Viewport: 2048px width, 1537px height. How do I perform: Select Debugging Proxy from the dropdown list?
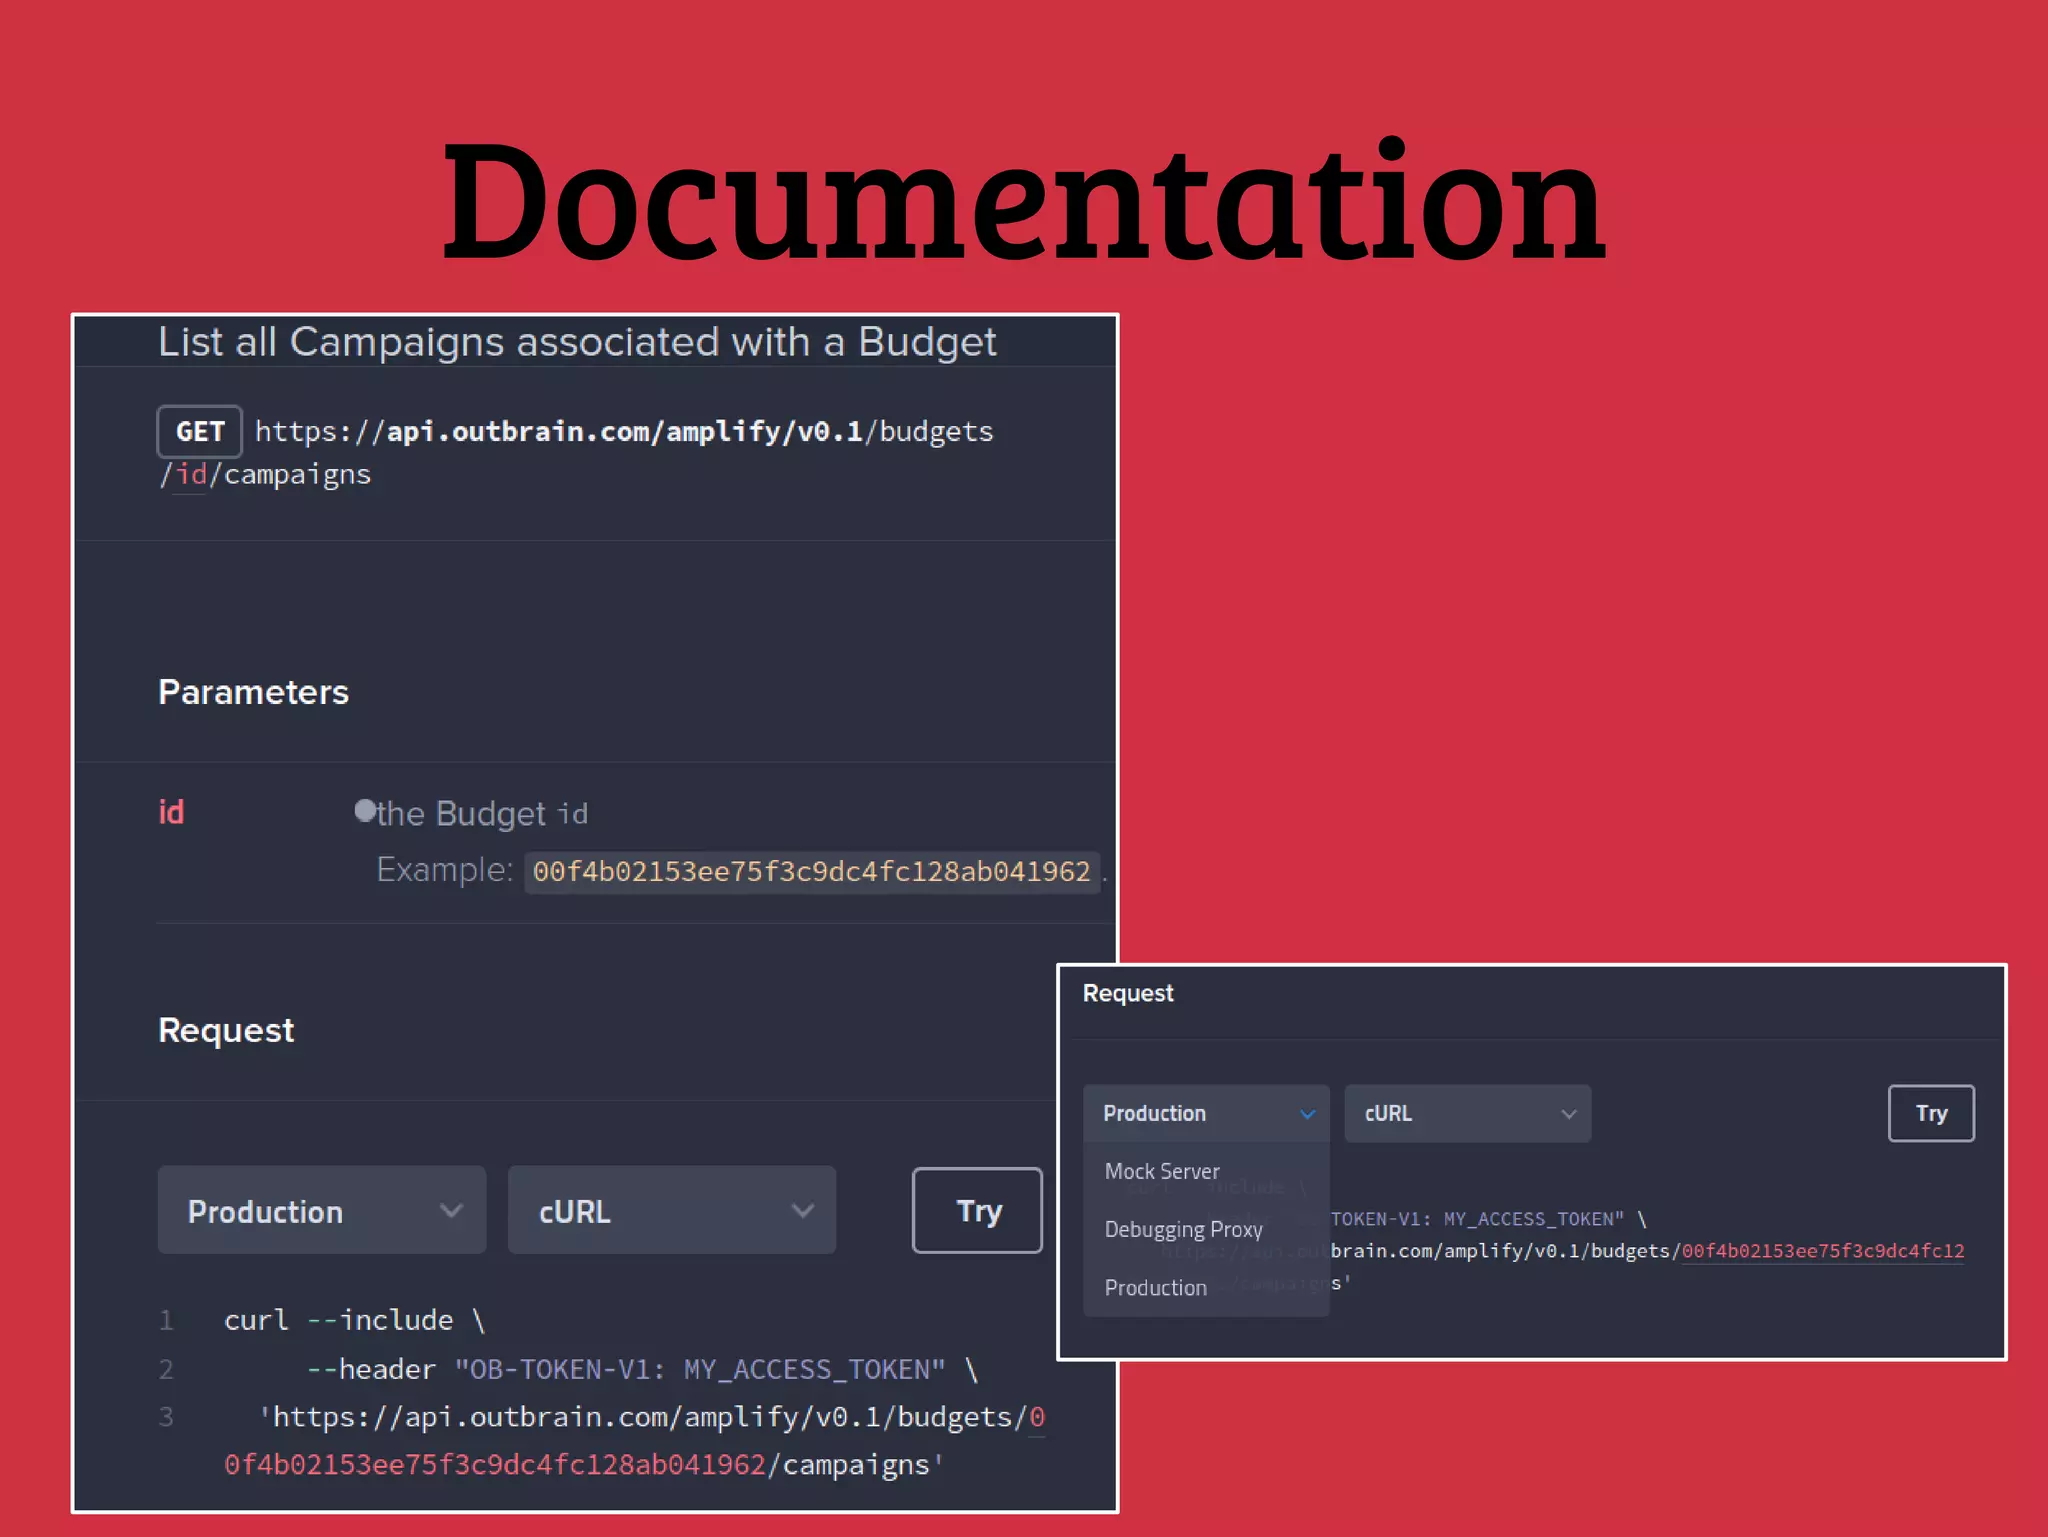pyautogui.click(x=1183, y=1229)
